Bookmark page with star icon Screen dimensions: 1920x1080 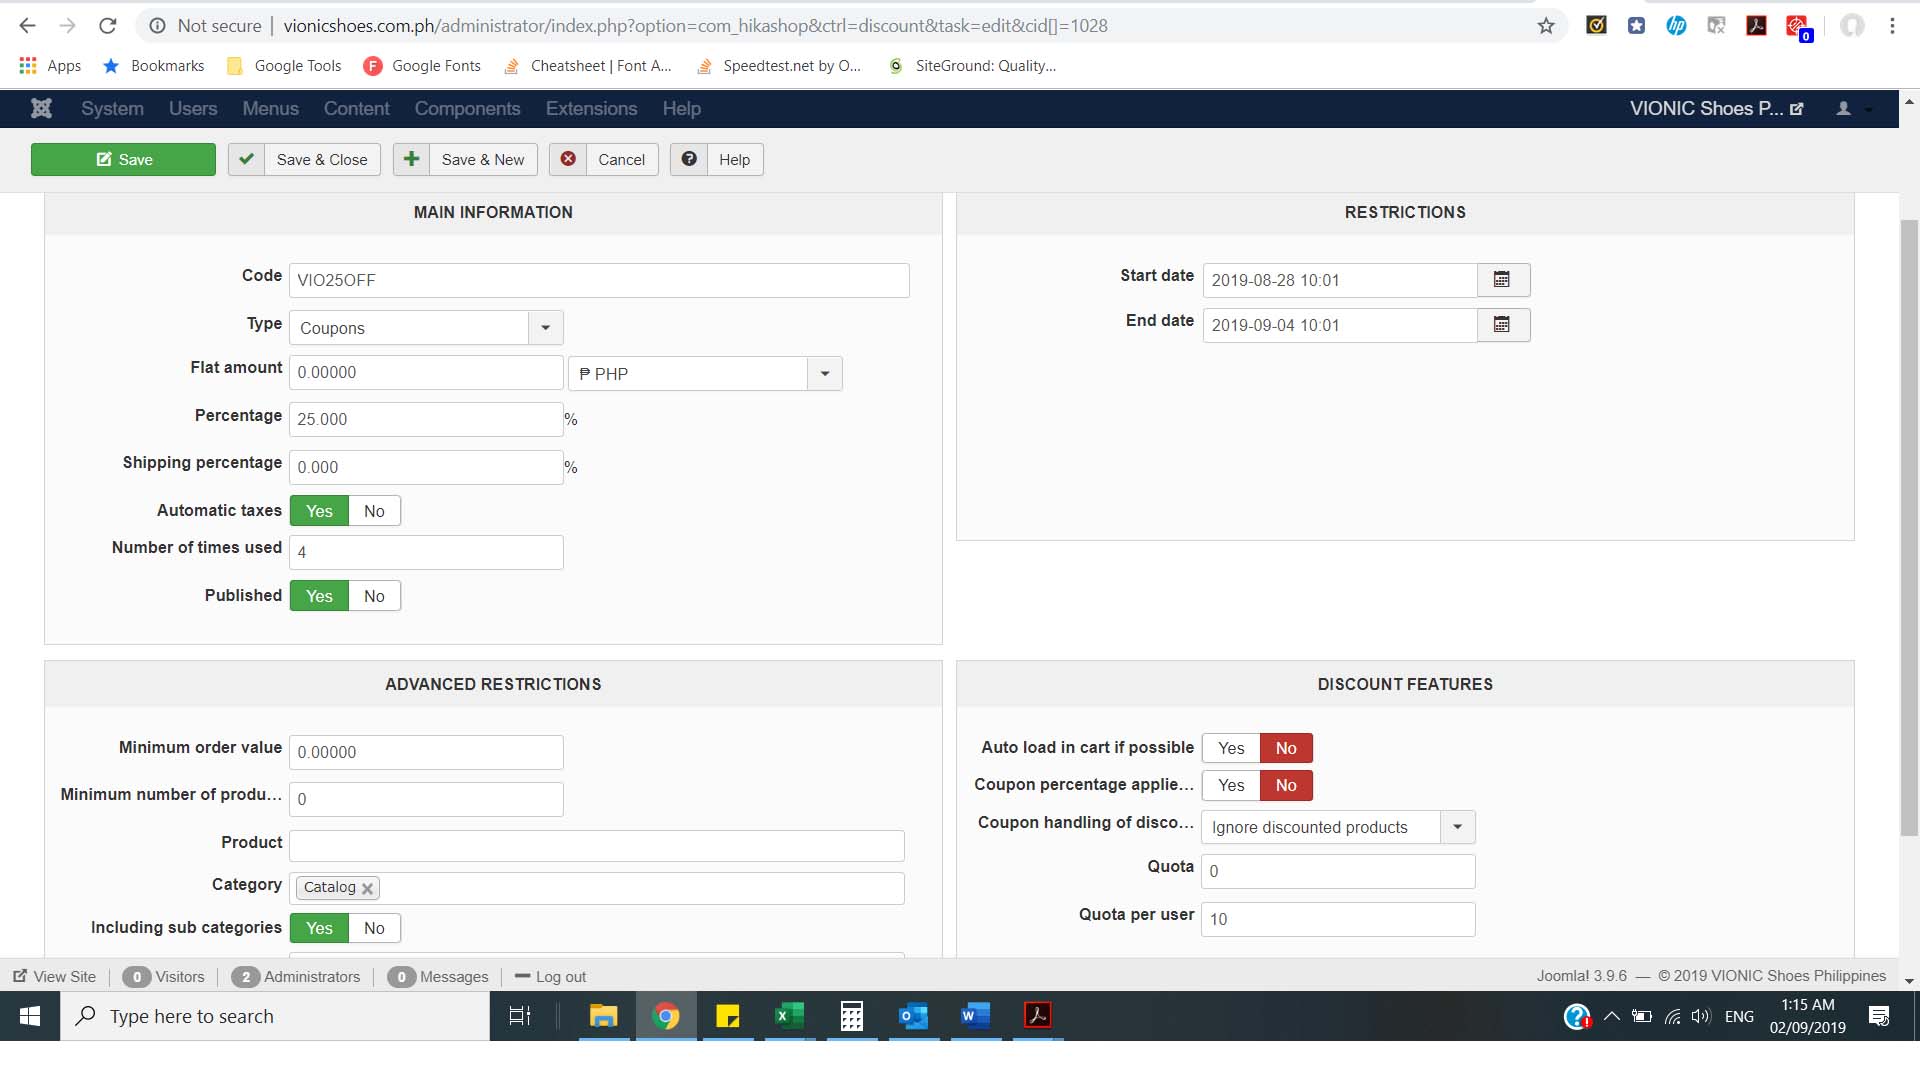point(1546,26)
